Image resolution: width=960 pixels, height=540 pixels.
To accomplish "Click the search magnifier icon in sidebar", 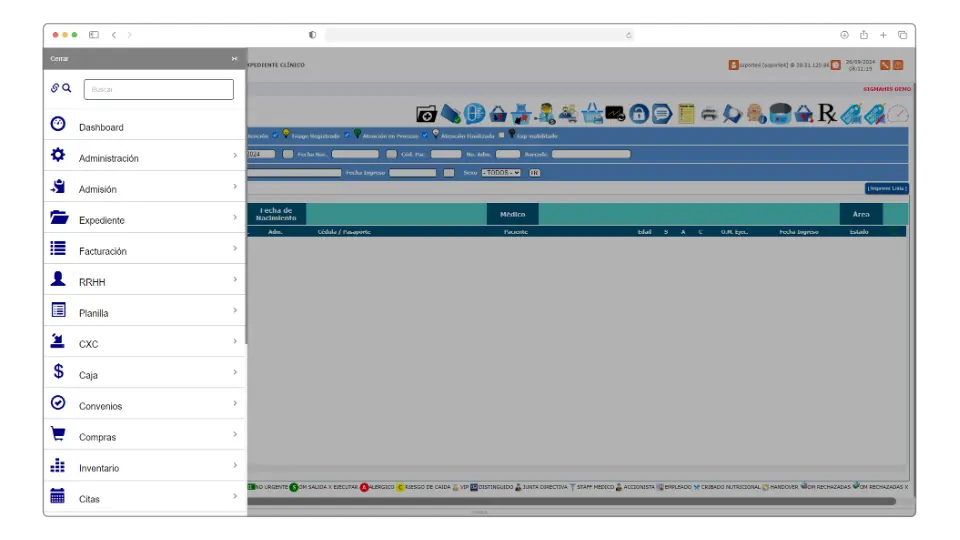I will [67, 88].
